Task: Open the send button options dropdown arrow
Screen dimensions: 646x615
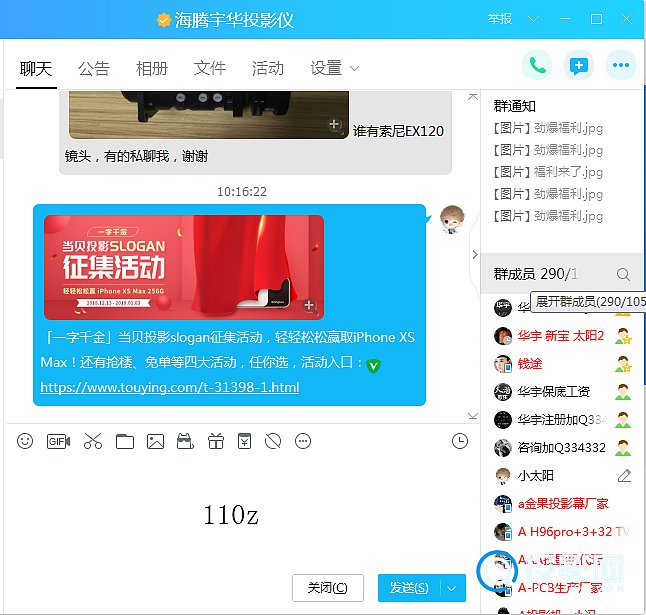Action: tap(452, 588)
